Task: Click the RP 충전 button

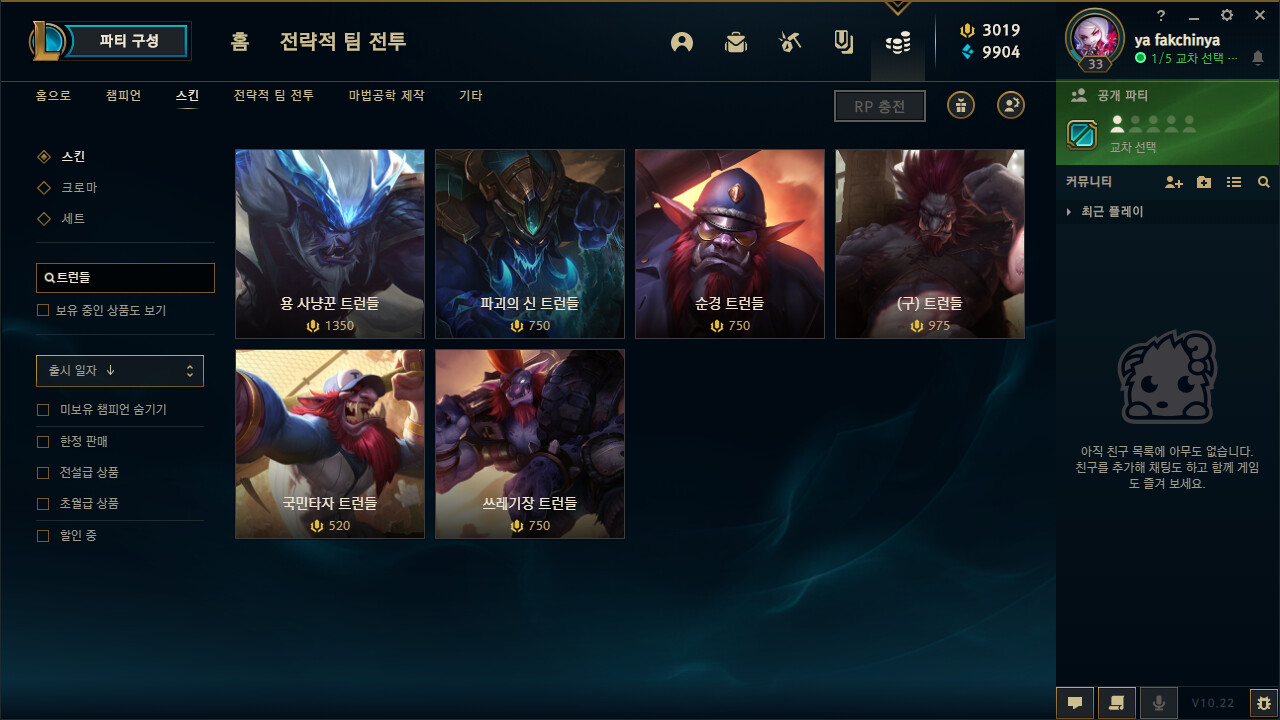Action: (x=880, y=106)
